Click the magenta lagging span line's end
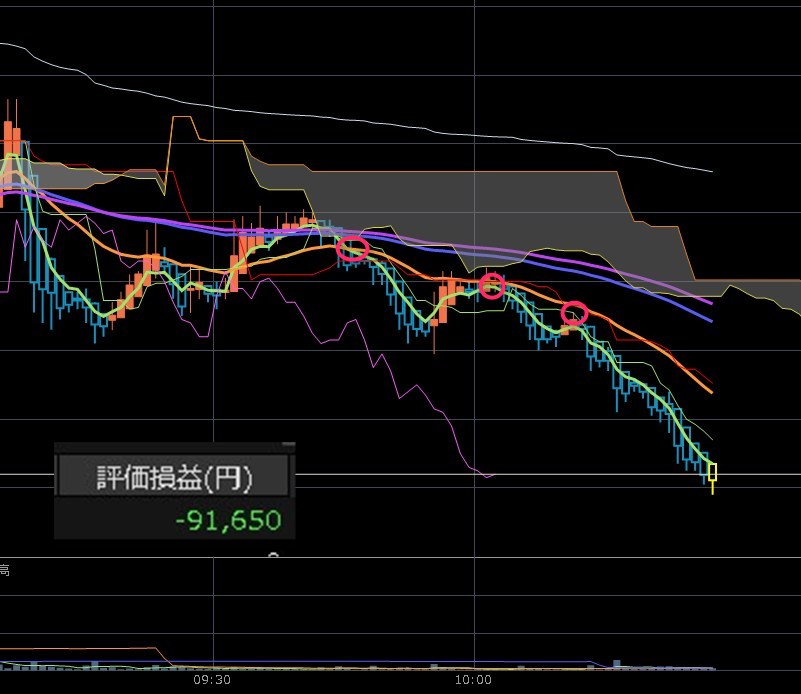 click(x=492, y=476)
